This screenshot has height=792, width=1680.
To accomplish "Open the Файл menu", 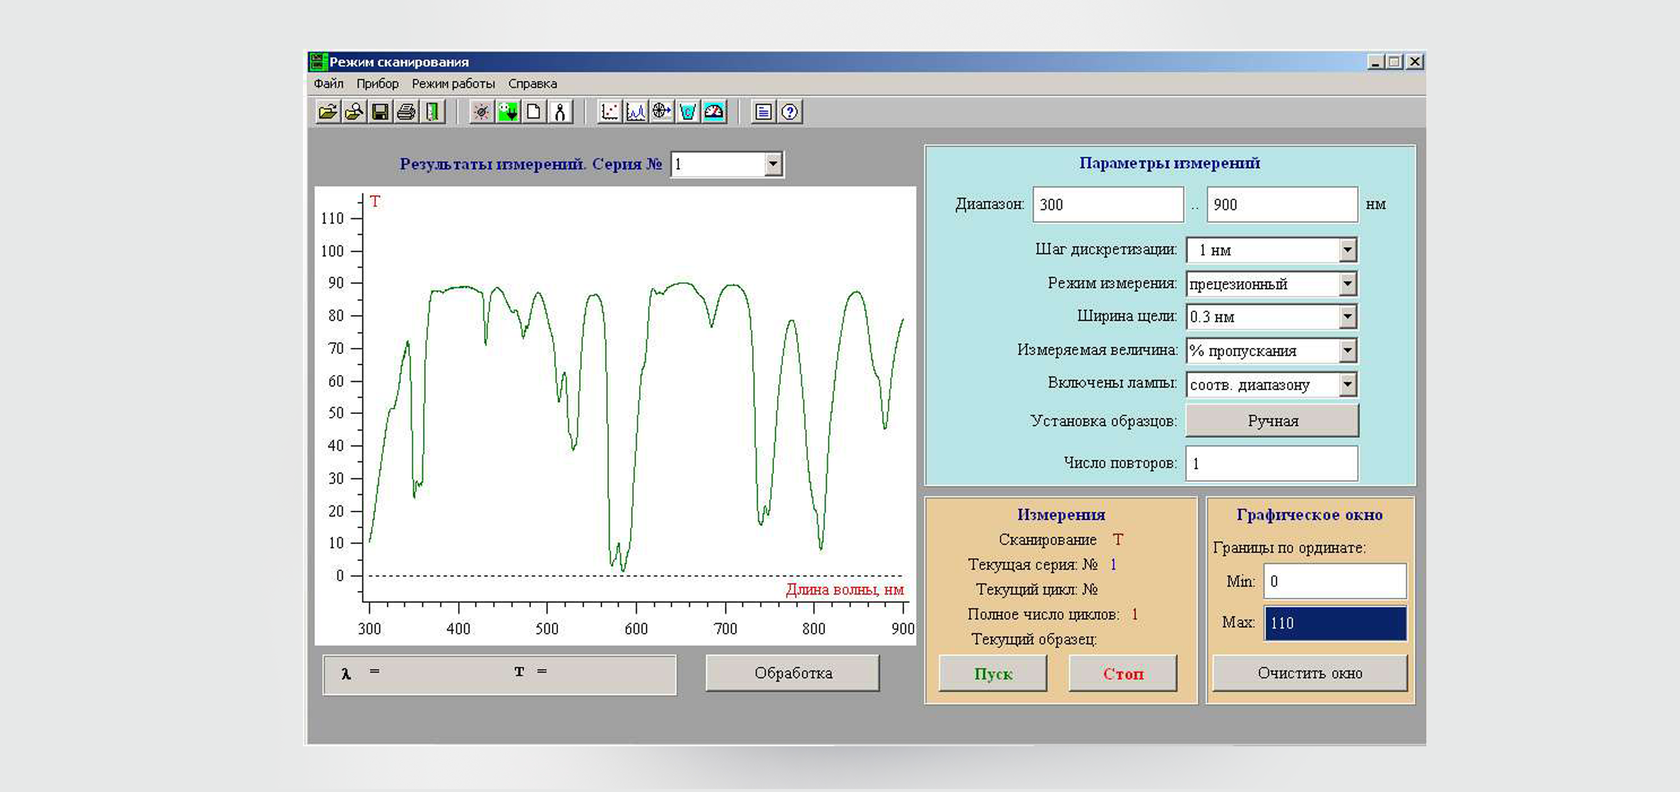I will coord(329,84).
